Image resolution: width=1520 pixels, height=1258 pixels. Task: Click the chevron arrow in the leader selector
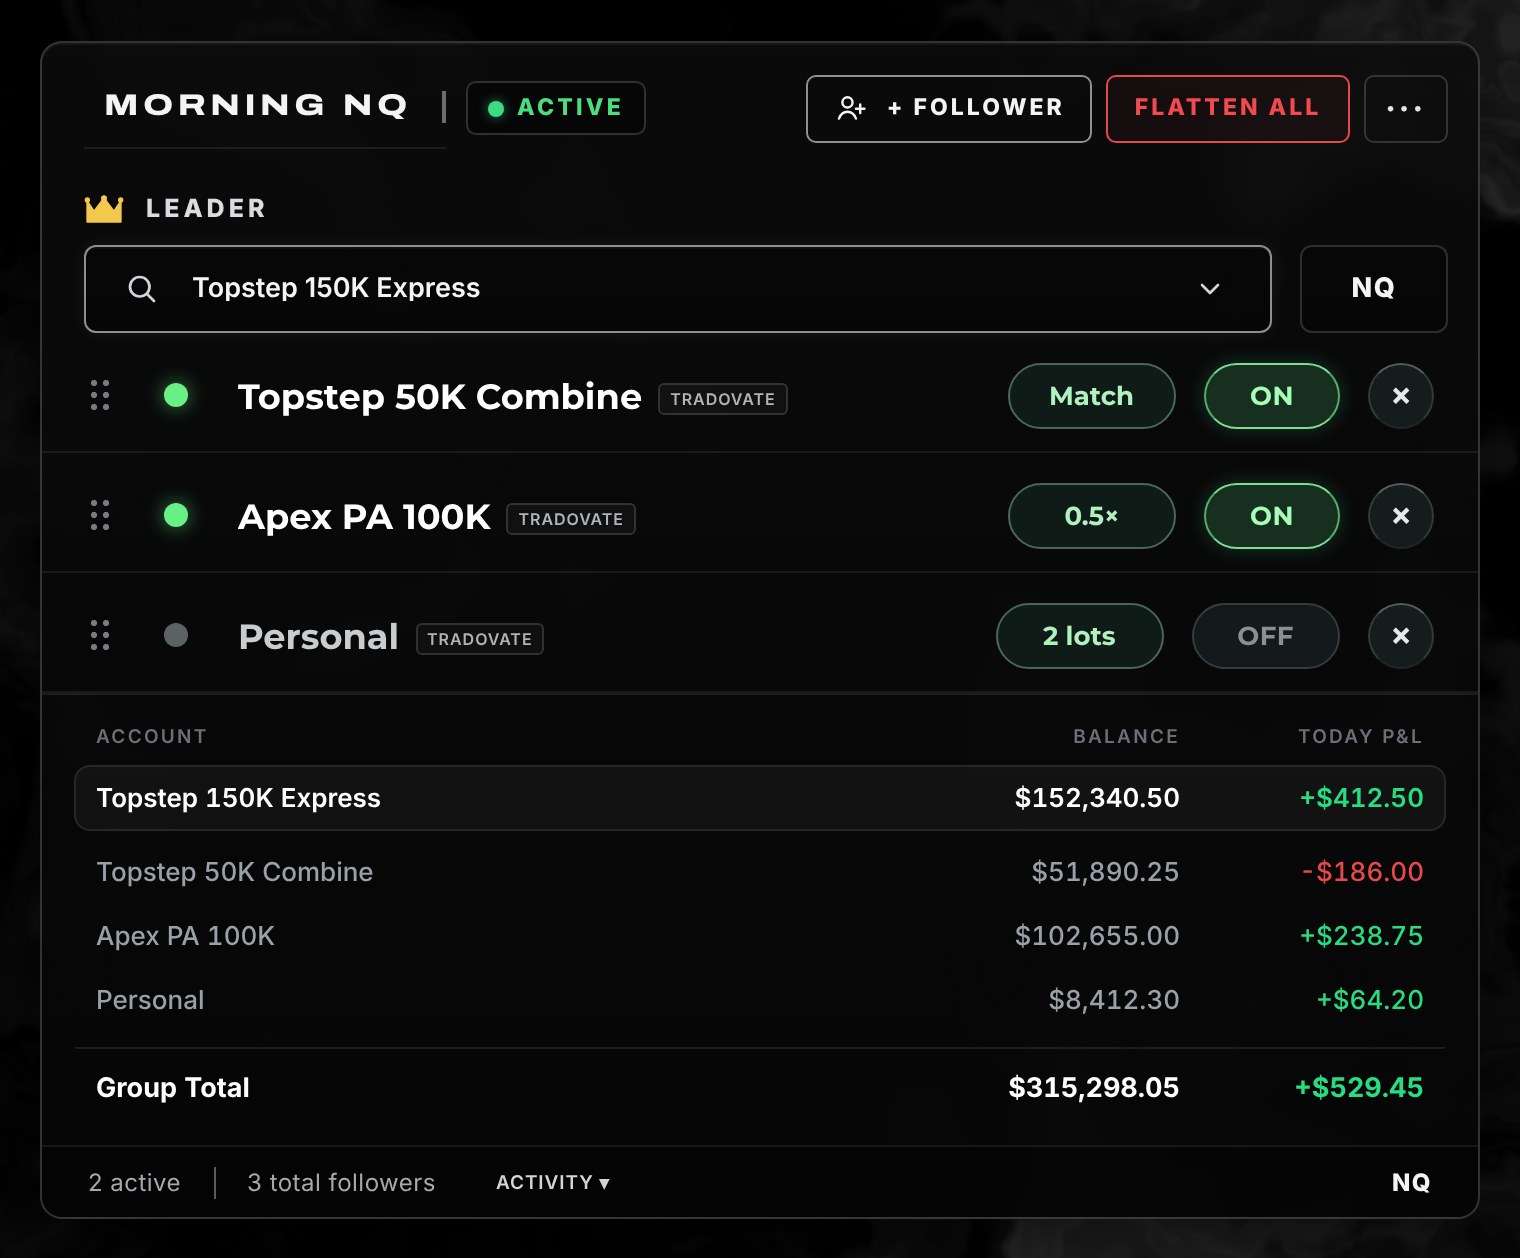point(1210,289)
